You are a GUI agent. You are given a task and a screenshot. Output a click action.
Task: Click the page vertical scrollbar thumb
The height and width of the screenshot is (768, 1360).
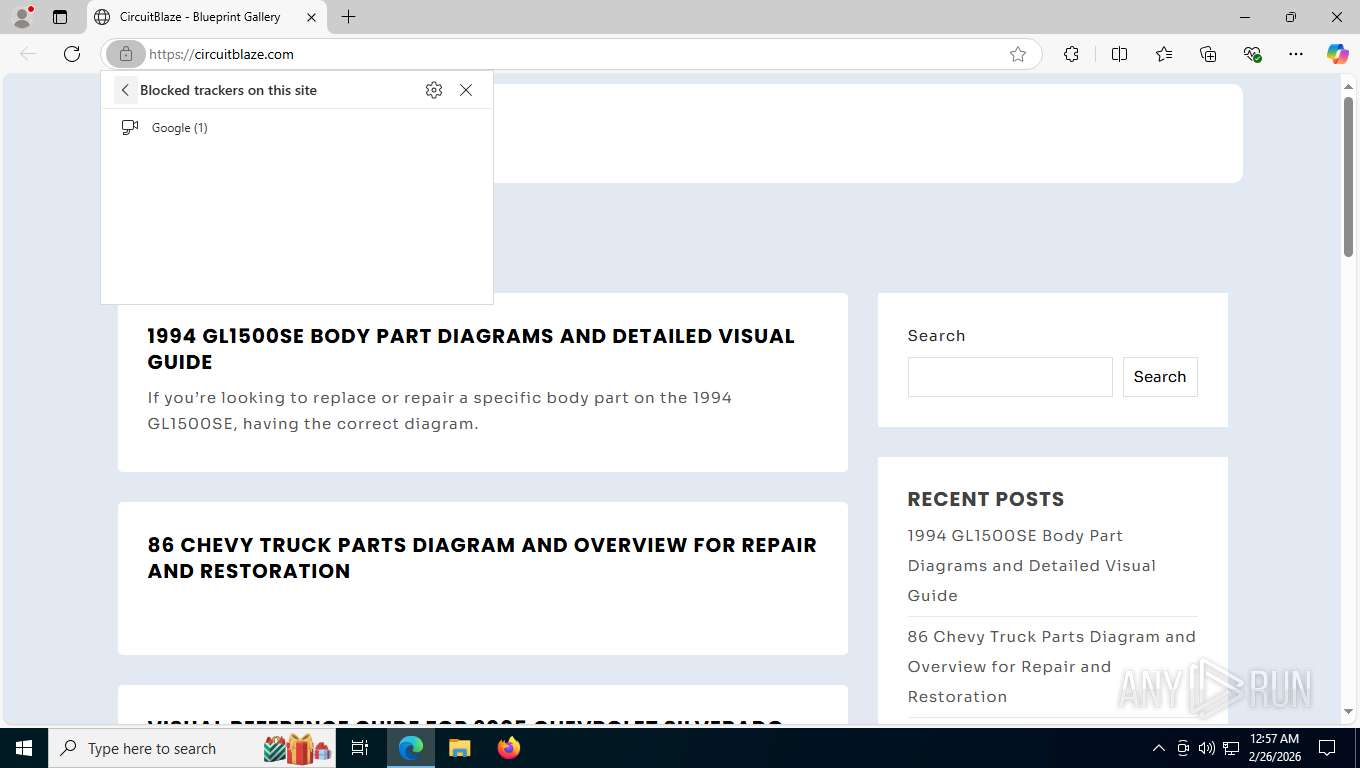(1348, 177)
